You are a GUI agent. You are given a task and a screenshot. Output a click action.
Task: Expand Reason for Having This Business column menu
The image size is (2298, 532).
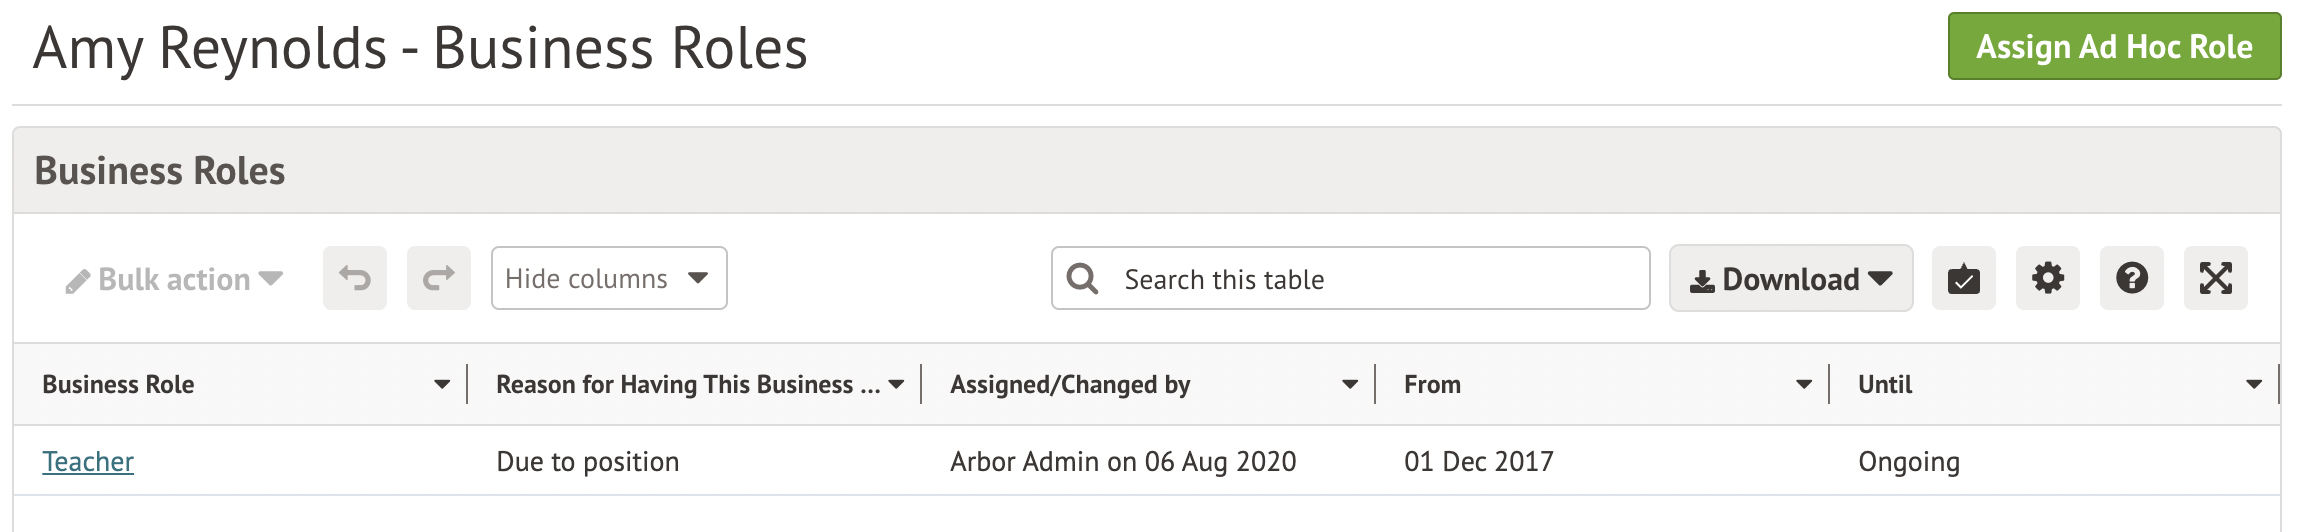(x=896, y=385)
